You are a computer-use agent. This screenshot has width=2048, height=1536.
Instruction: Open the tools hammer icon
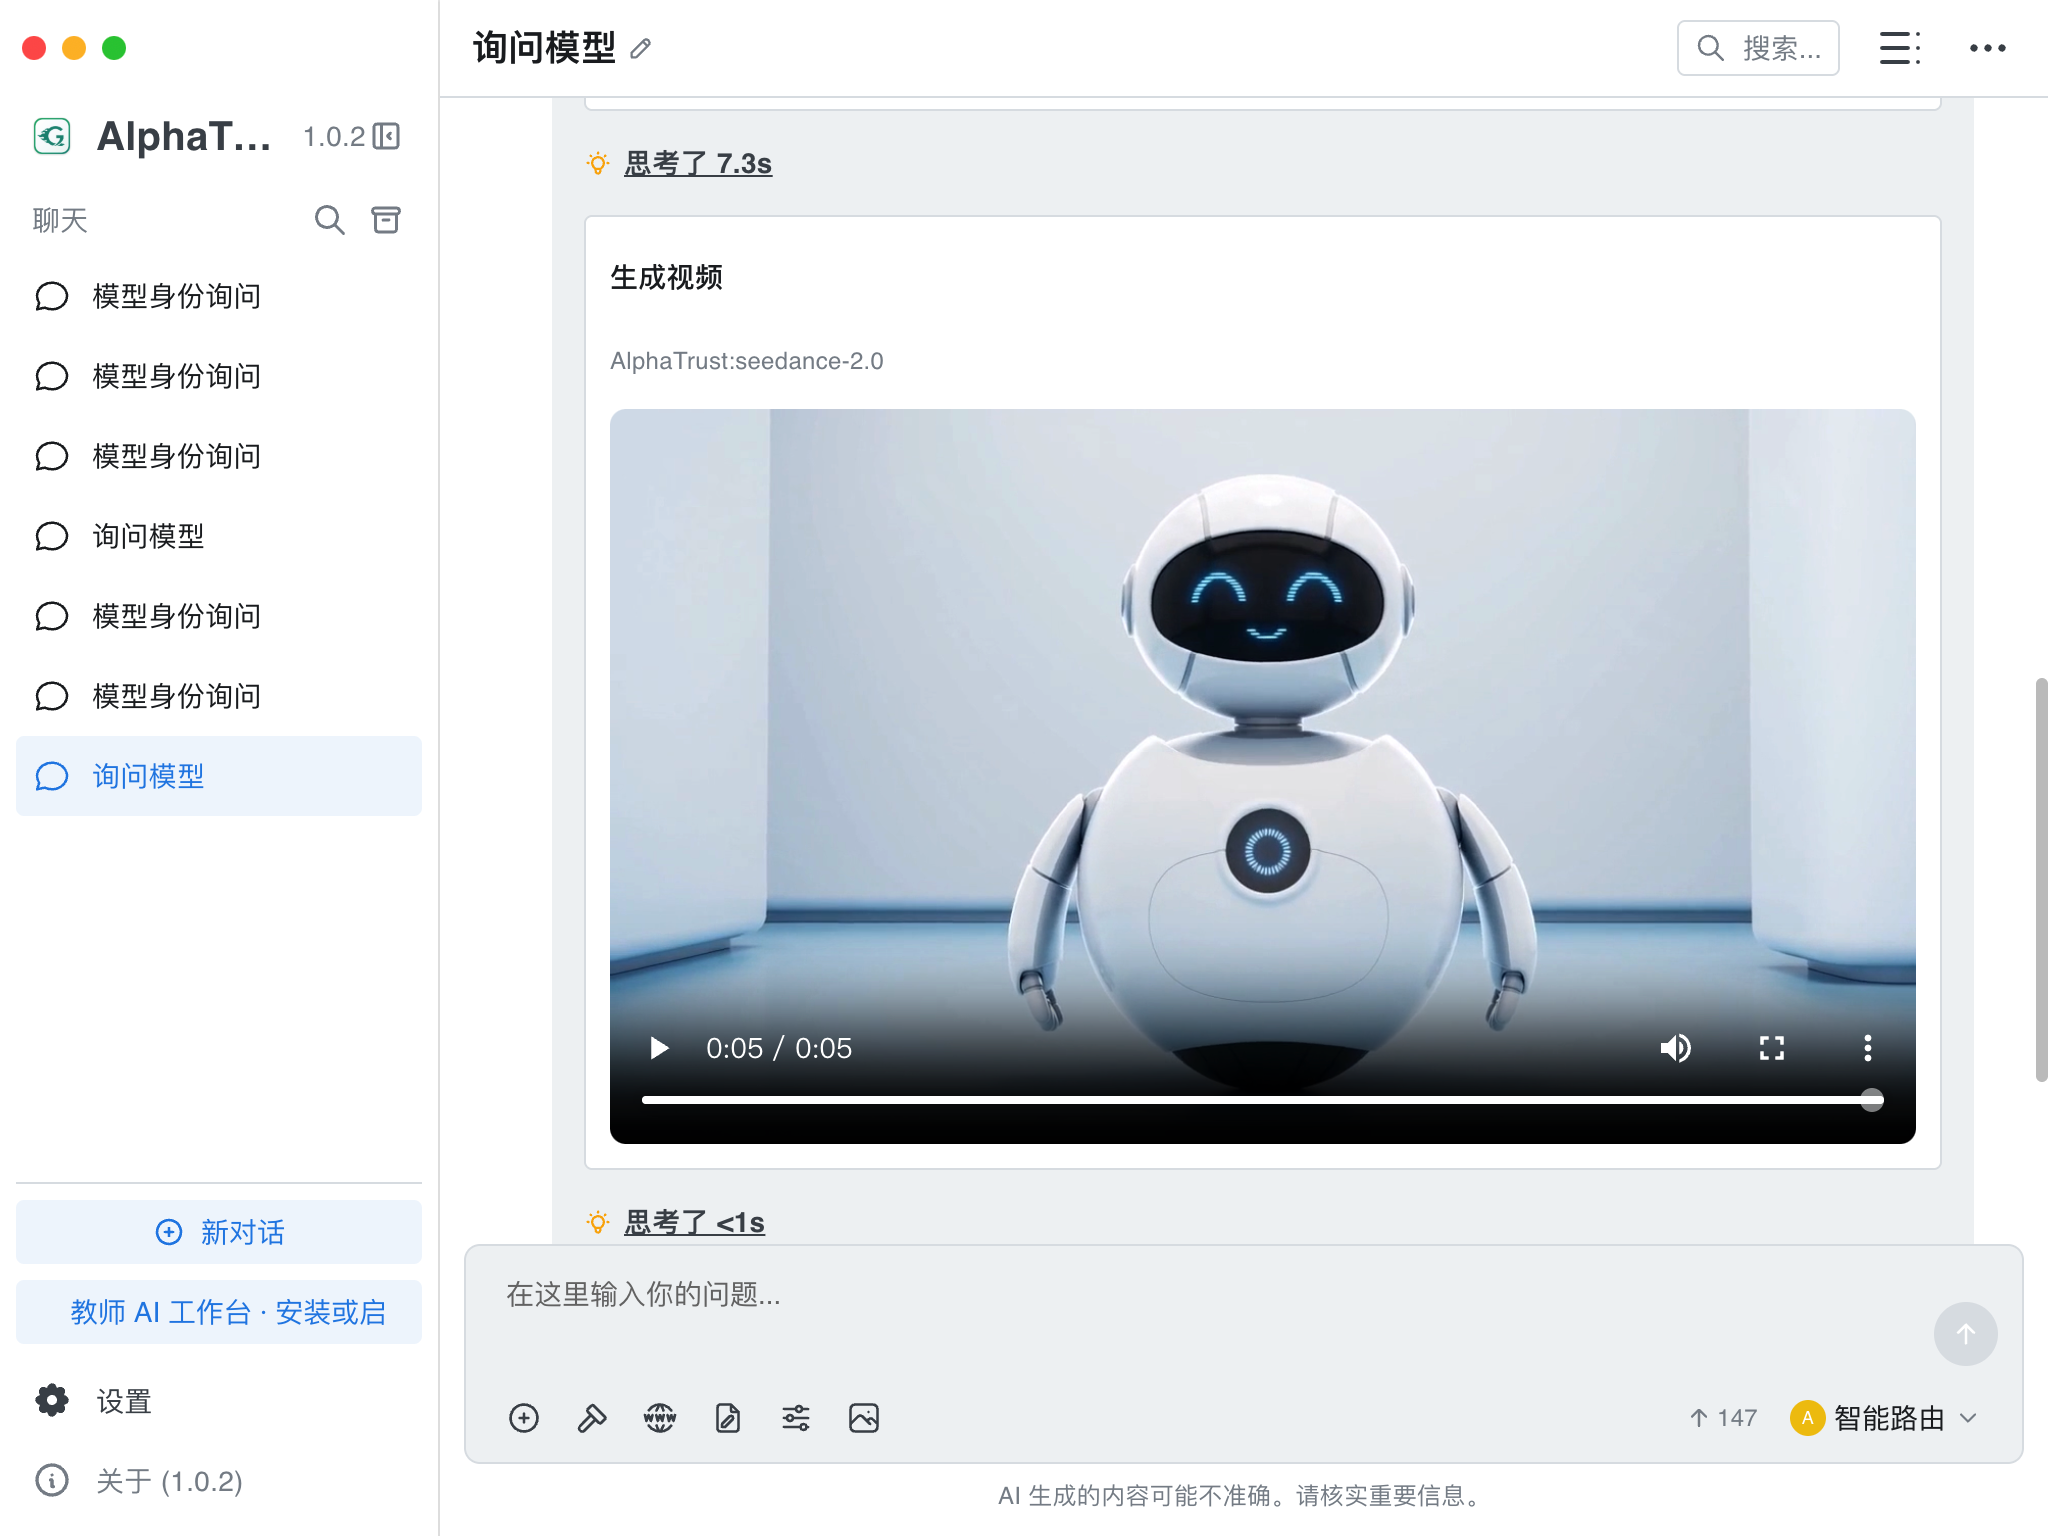click(x=592, y=1418)
